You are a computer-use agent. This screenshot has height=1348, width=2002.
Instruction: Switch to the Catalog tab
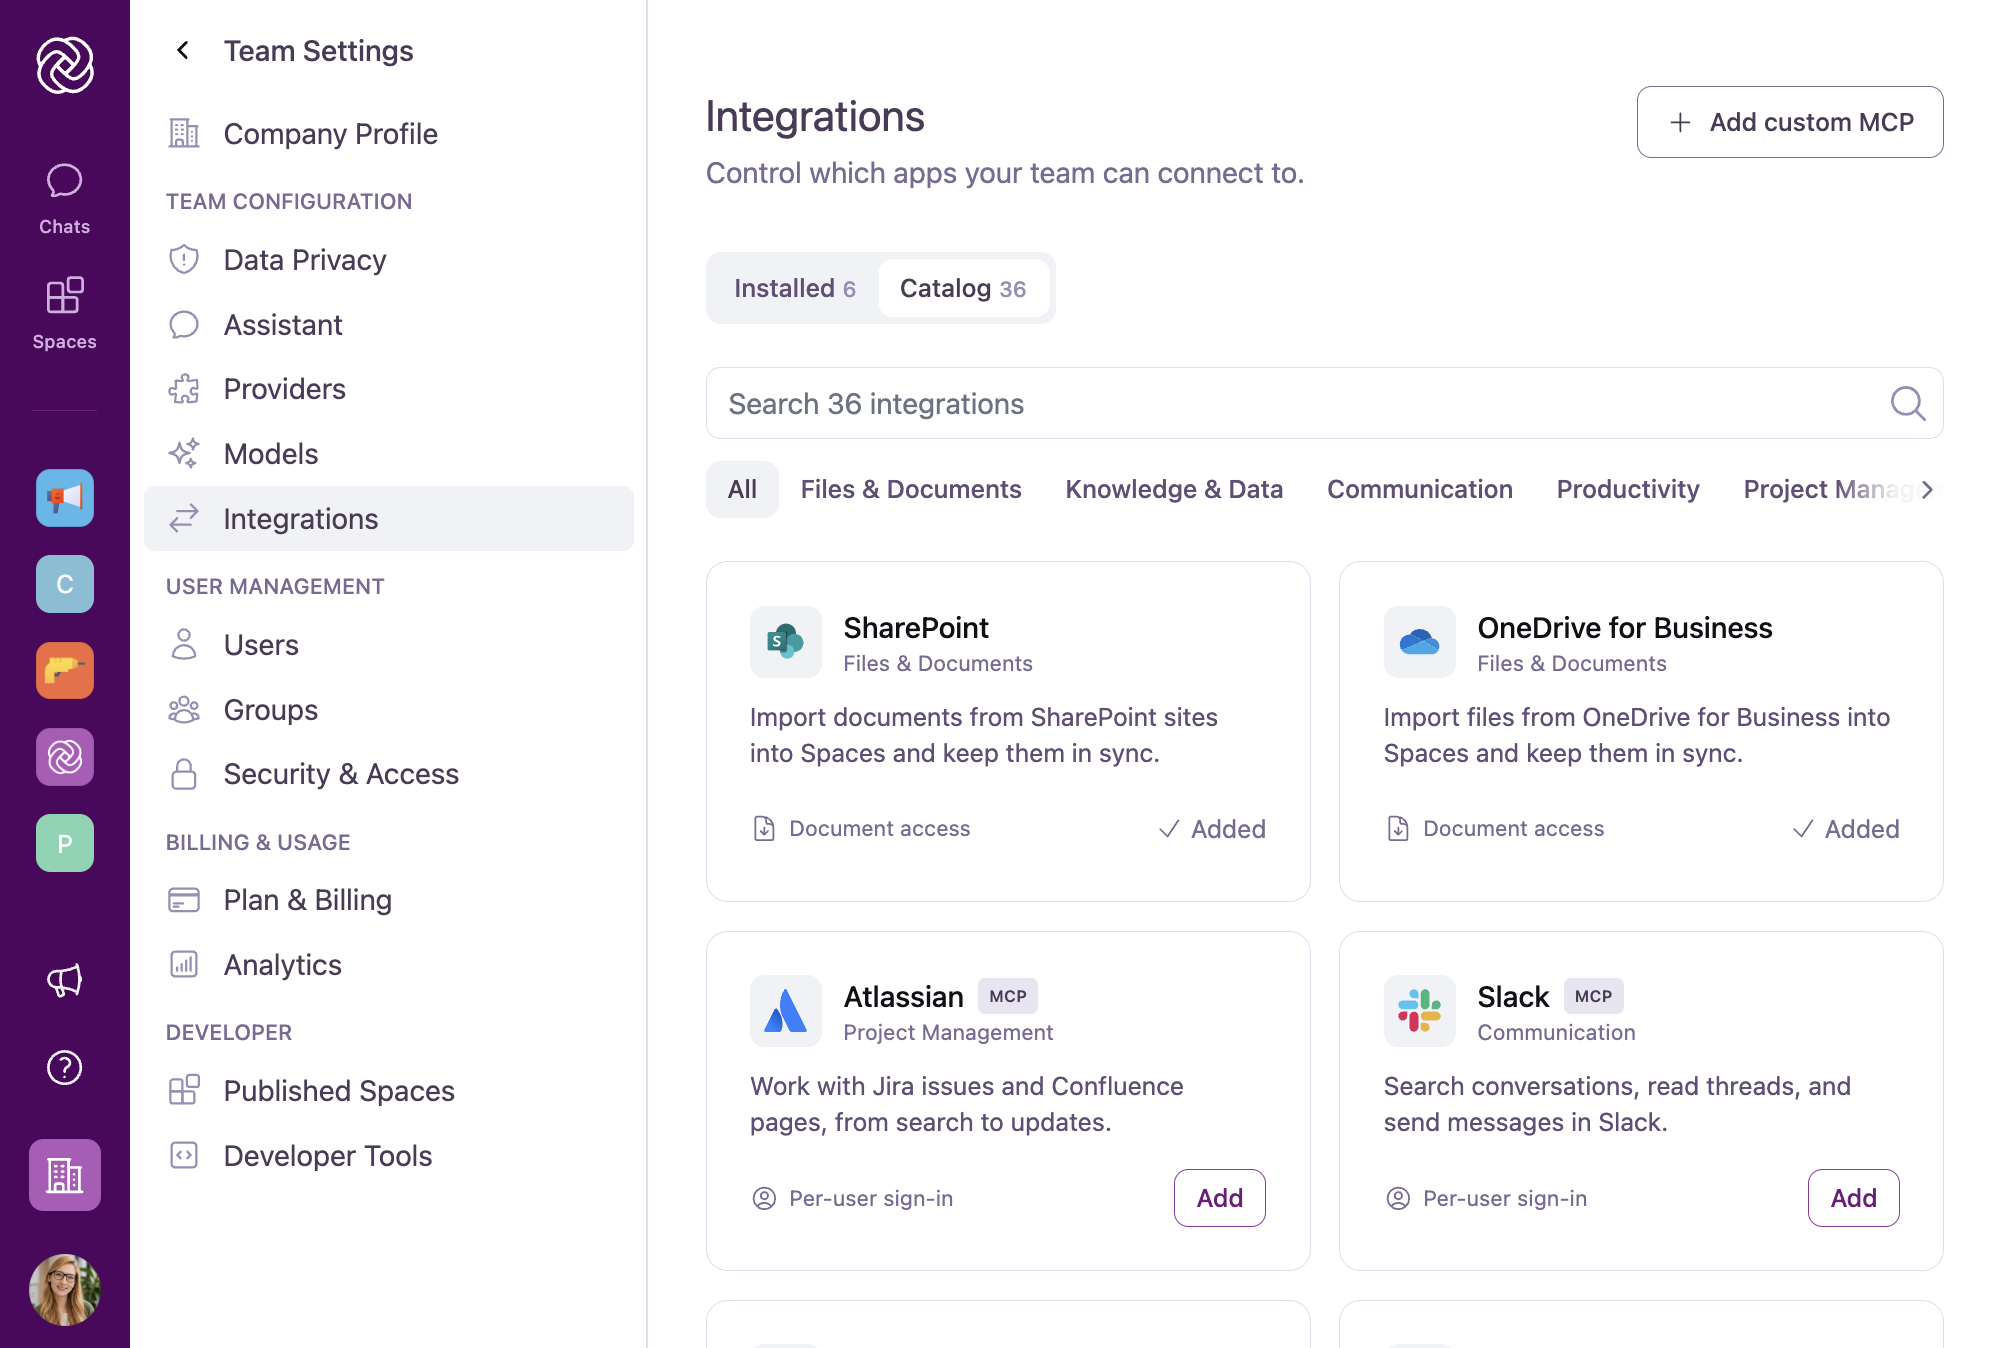pos(963,289)
